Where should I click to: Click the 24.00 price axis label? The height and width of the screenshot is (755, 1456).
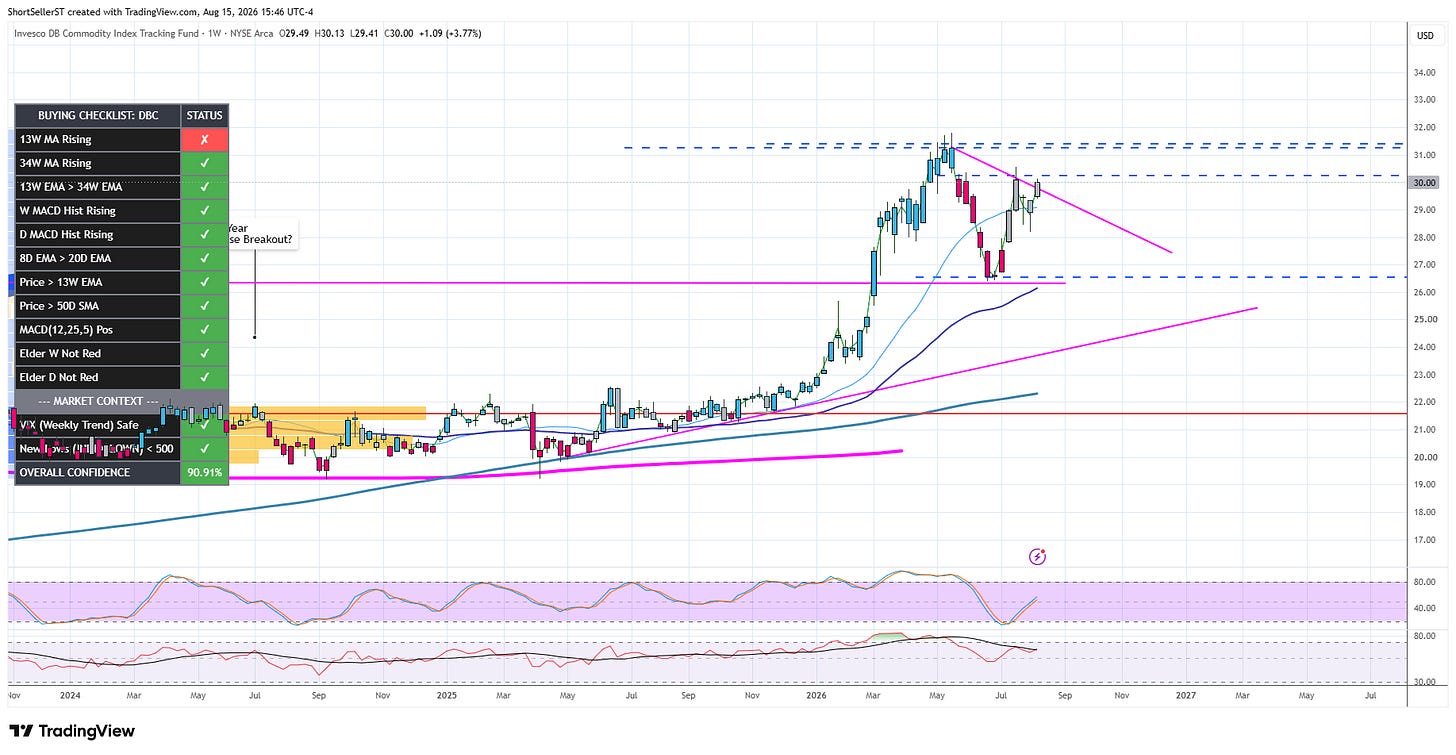pyautogui.click(x=1425, y=348)
